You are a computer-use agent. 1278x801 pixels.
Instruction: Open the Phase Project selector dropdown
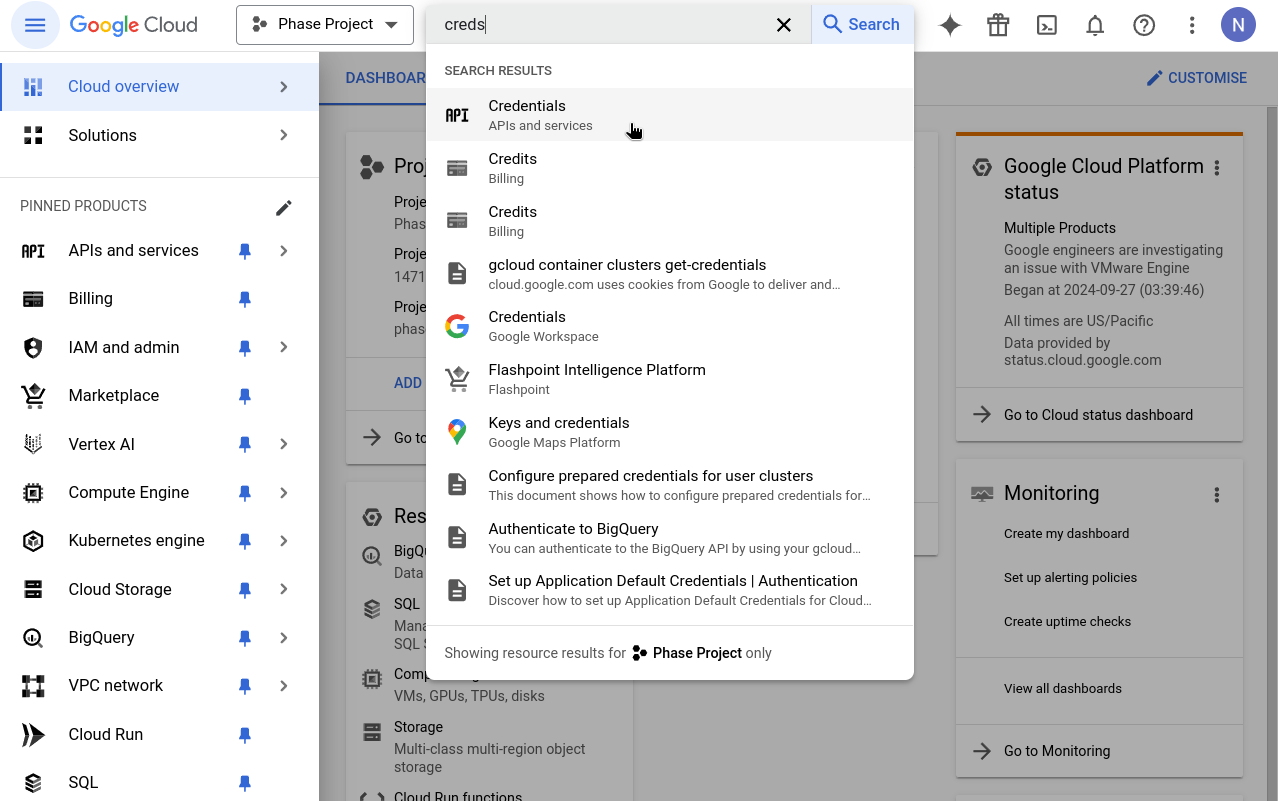point(325,25)
